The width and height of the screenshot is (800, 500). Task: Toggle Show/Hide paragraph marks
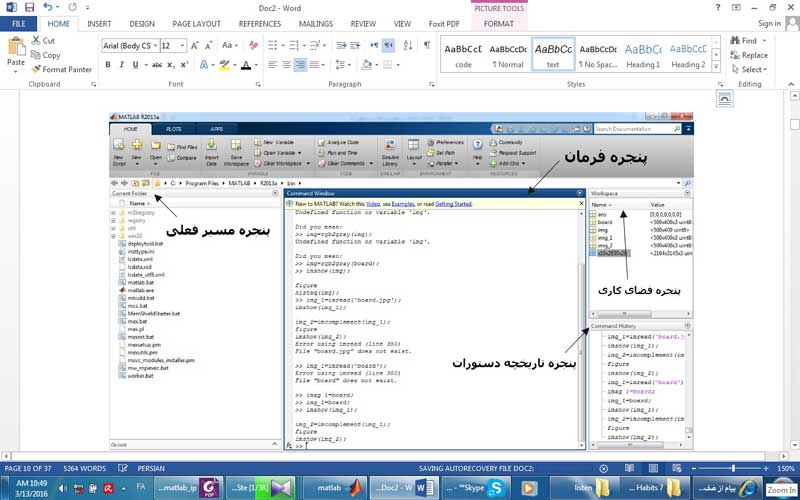[427, 45]
